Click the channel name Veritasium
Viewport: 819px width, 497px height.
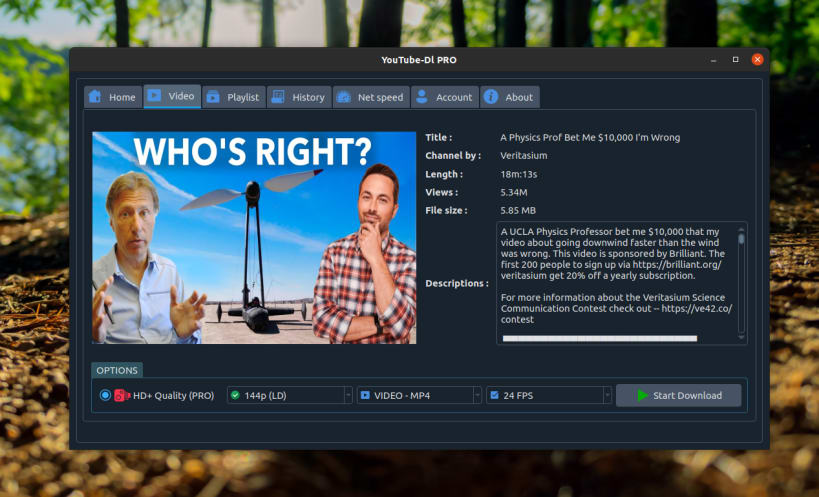(524, 156)
